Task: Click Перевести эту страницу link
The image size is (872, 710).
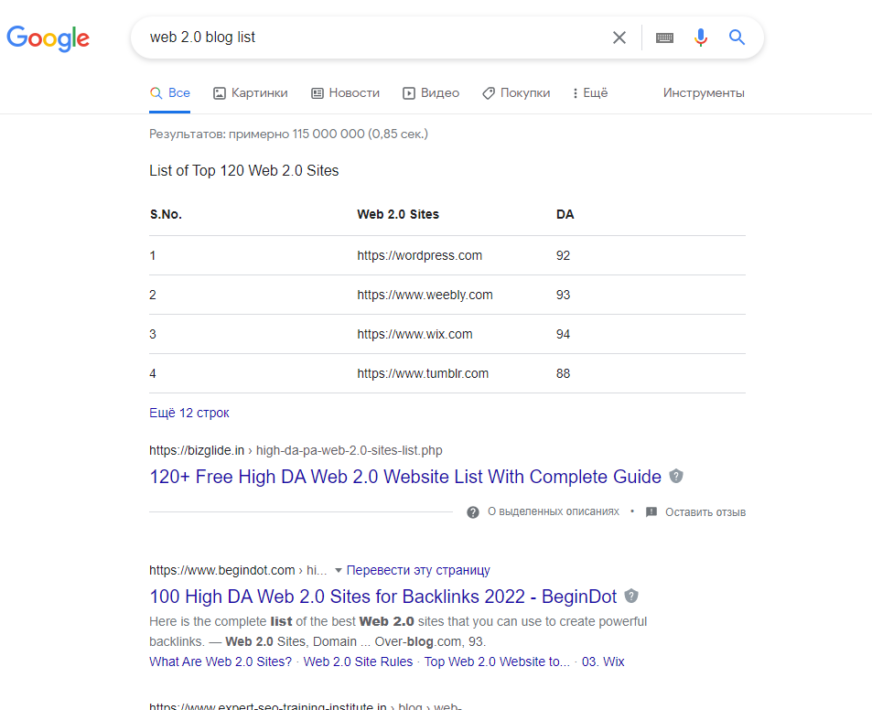Action: click(418, 570)
